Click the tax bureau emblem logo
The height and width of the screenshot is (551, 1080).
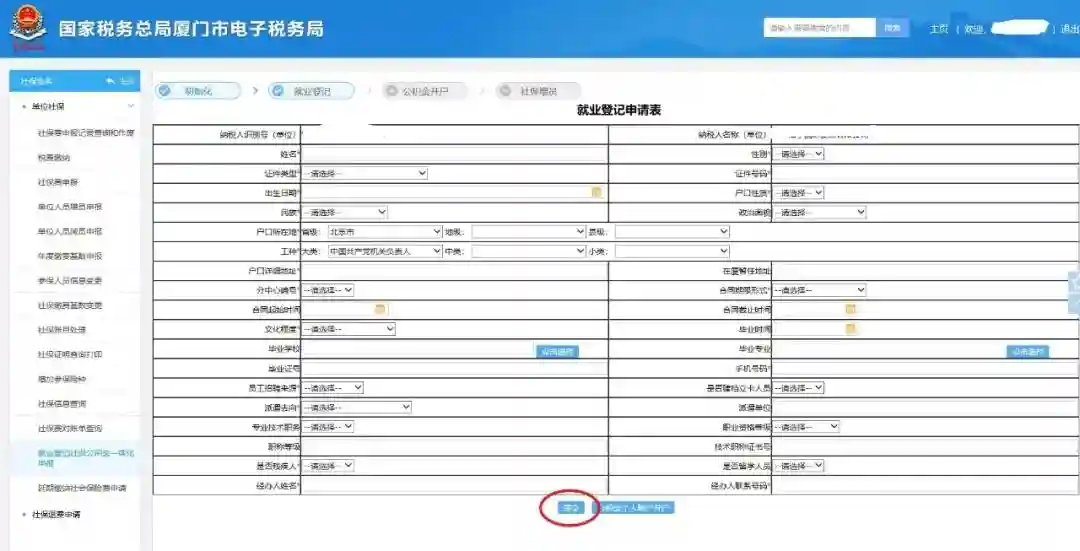coord(28,27)
